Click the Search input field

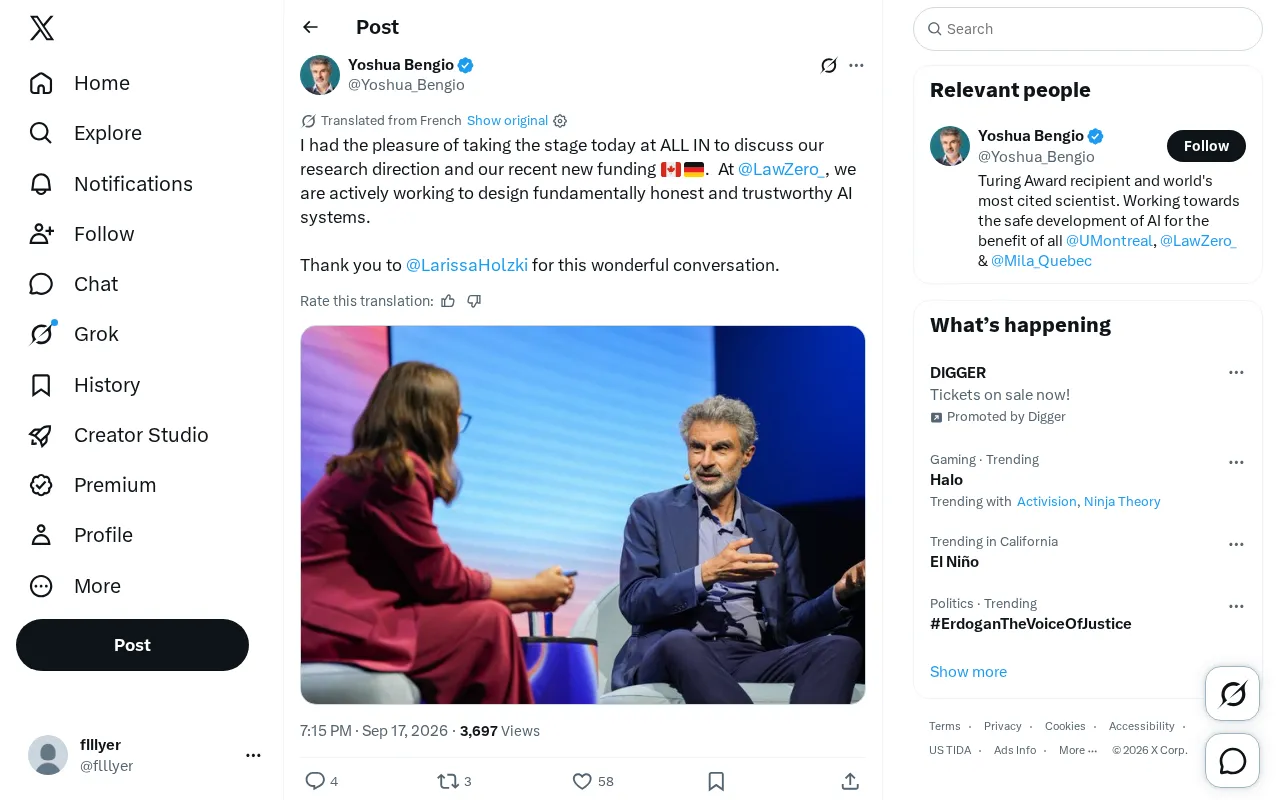click(1088, 29)
